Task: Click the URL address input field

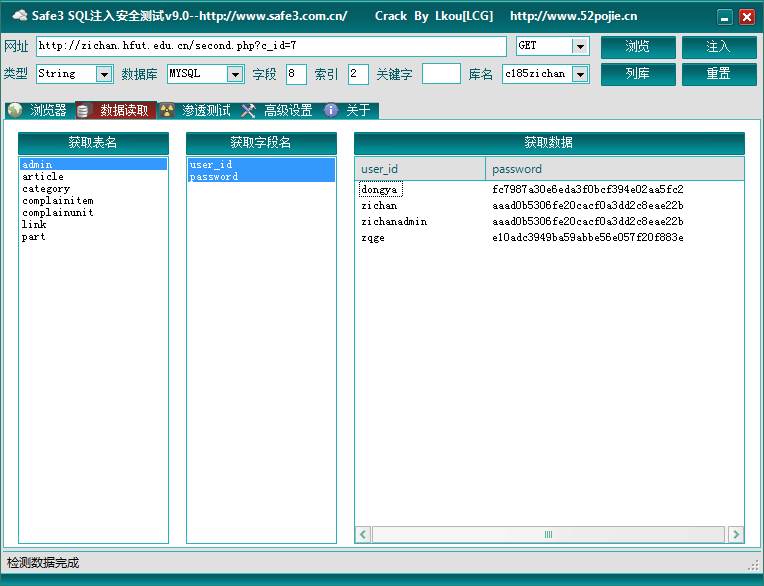Action: [271, 46]
